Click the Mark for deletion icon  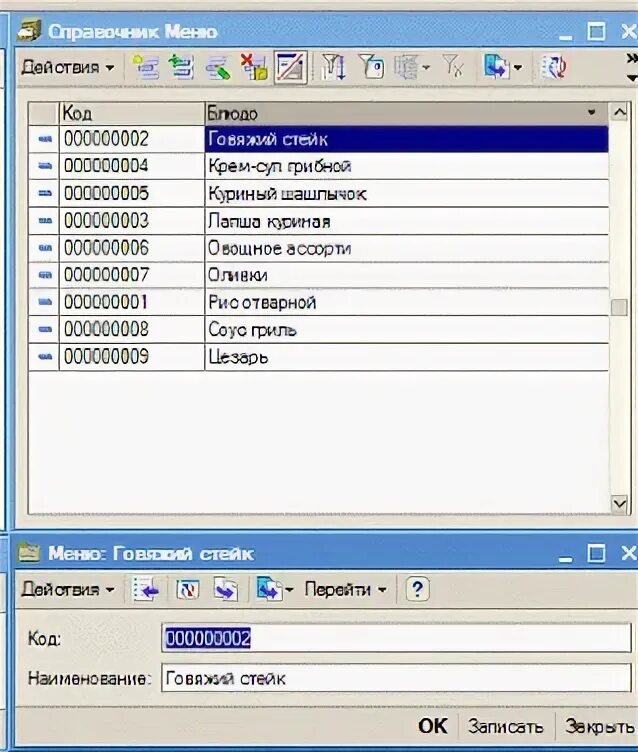[x=254, y=67]
